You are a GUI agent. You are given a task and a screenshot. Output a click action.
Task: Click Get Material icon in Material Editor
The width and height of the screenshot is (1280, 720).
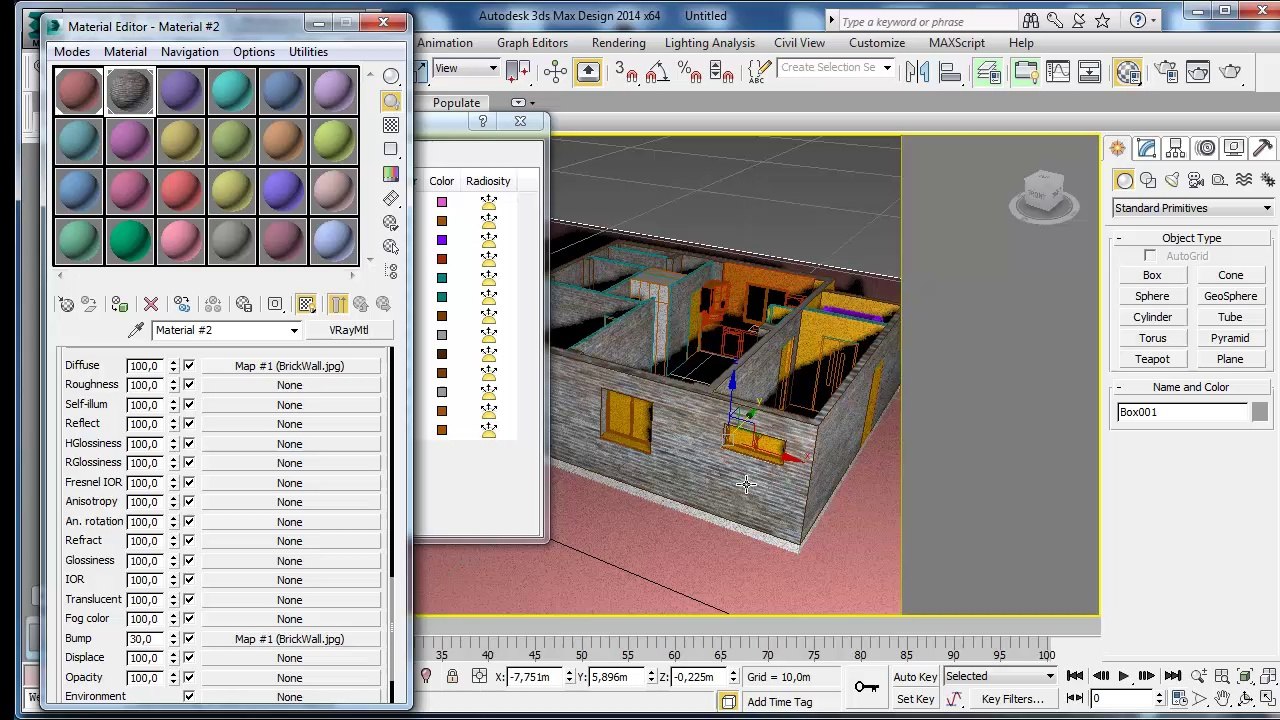coord(66,304)
